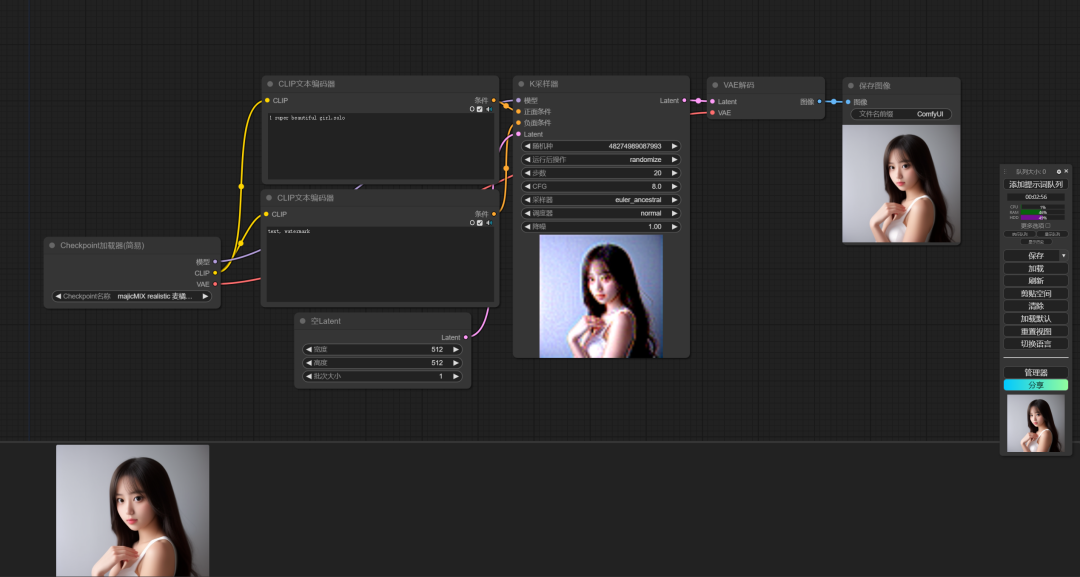1080x577 pixels.
Task: Click the Latent output port on 空Latent node
Action: 466,337
